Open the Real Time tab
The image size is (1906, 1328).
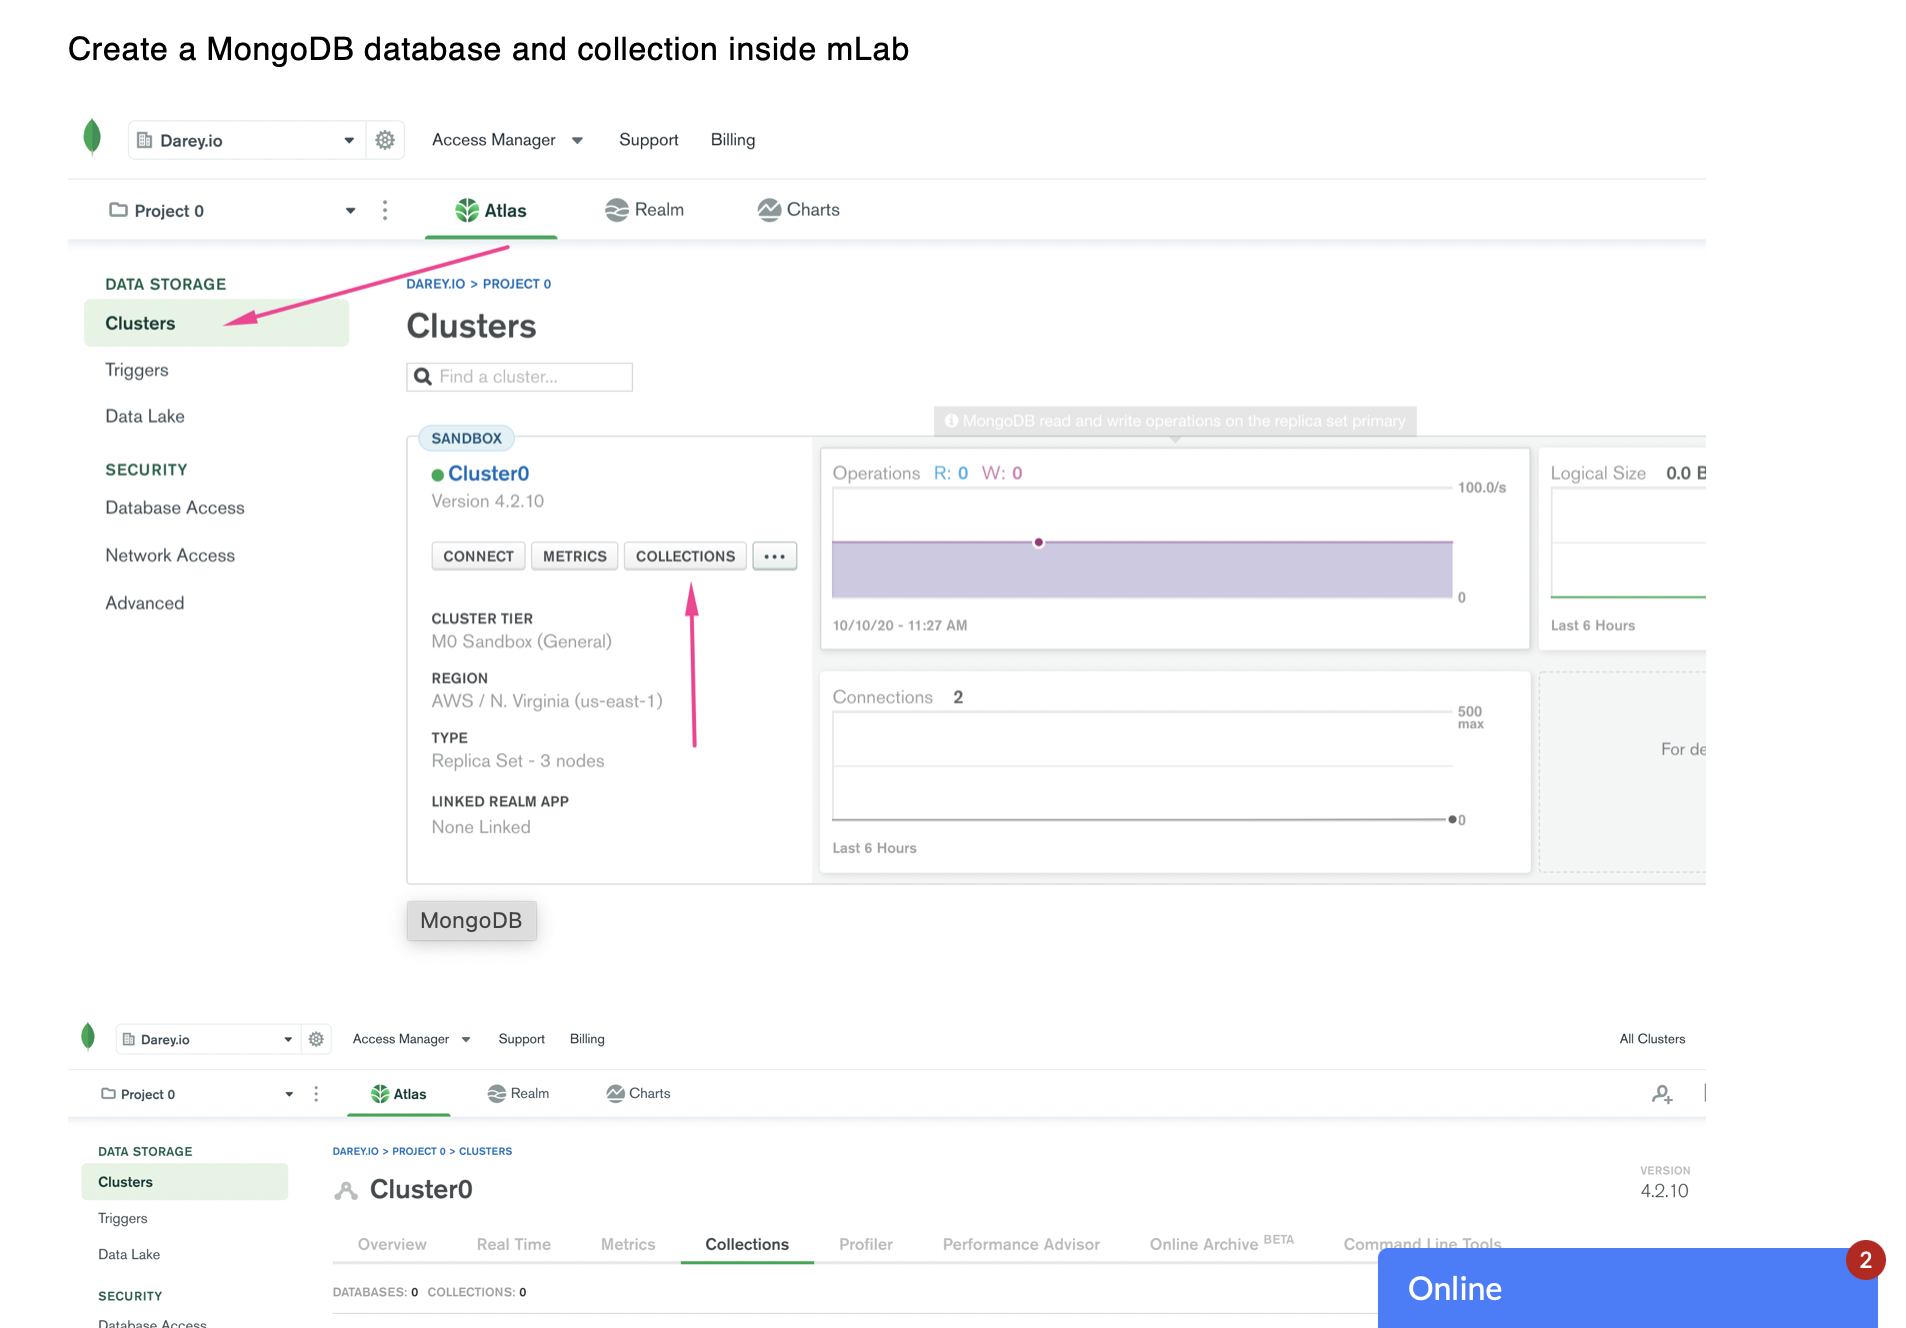click(513, 1244)
